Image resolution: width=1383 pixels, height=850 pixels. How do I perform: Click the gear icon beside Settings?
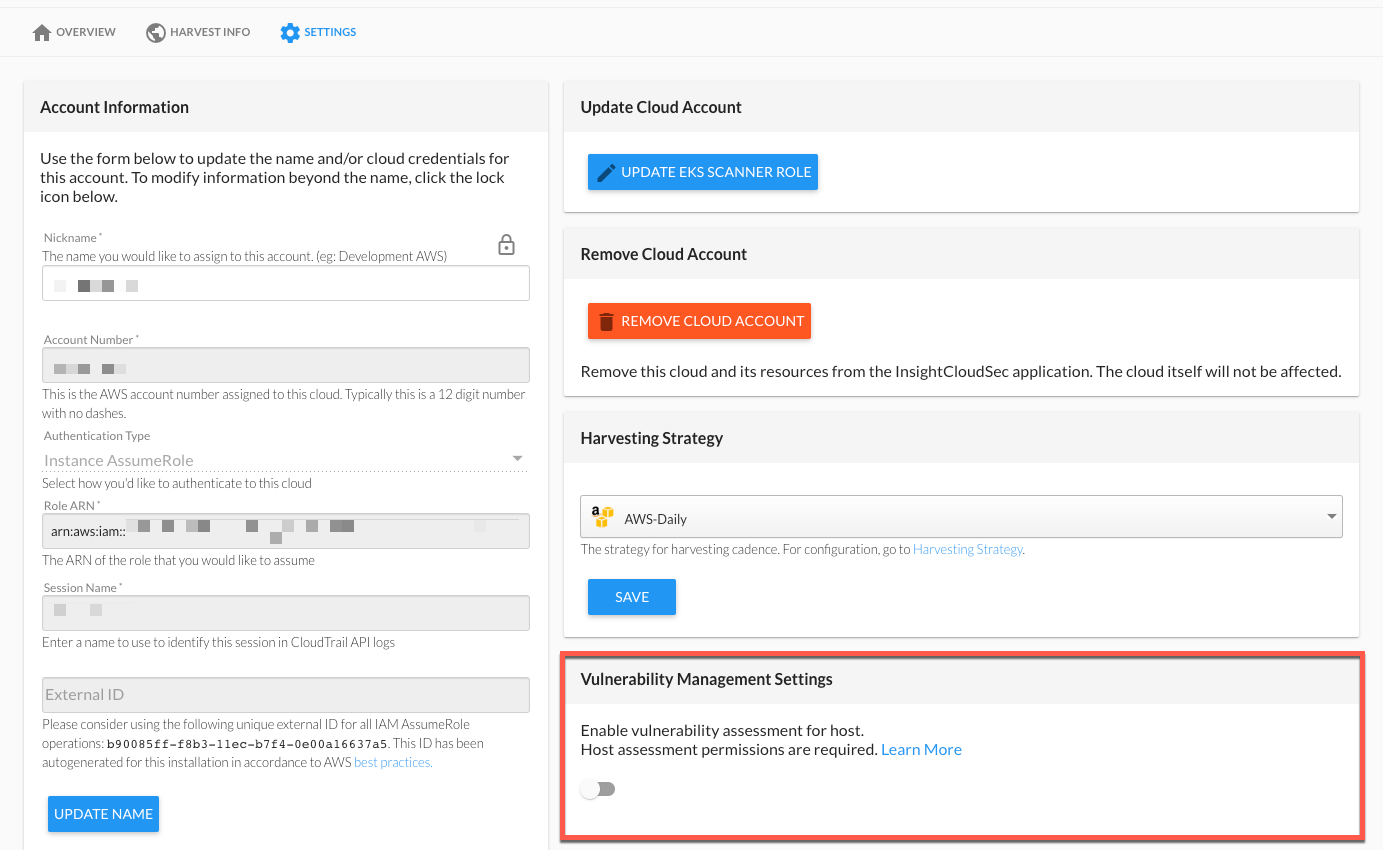(290, 33)
